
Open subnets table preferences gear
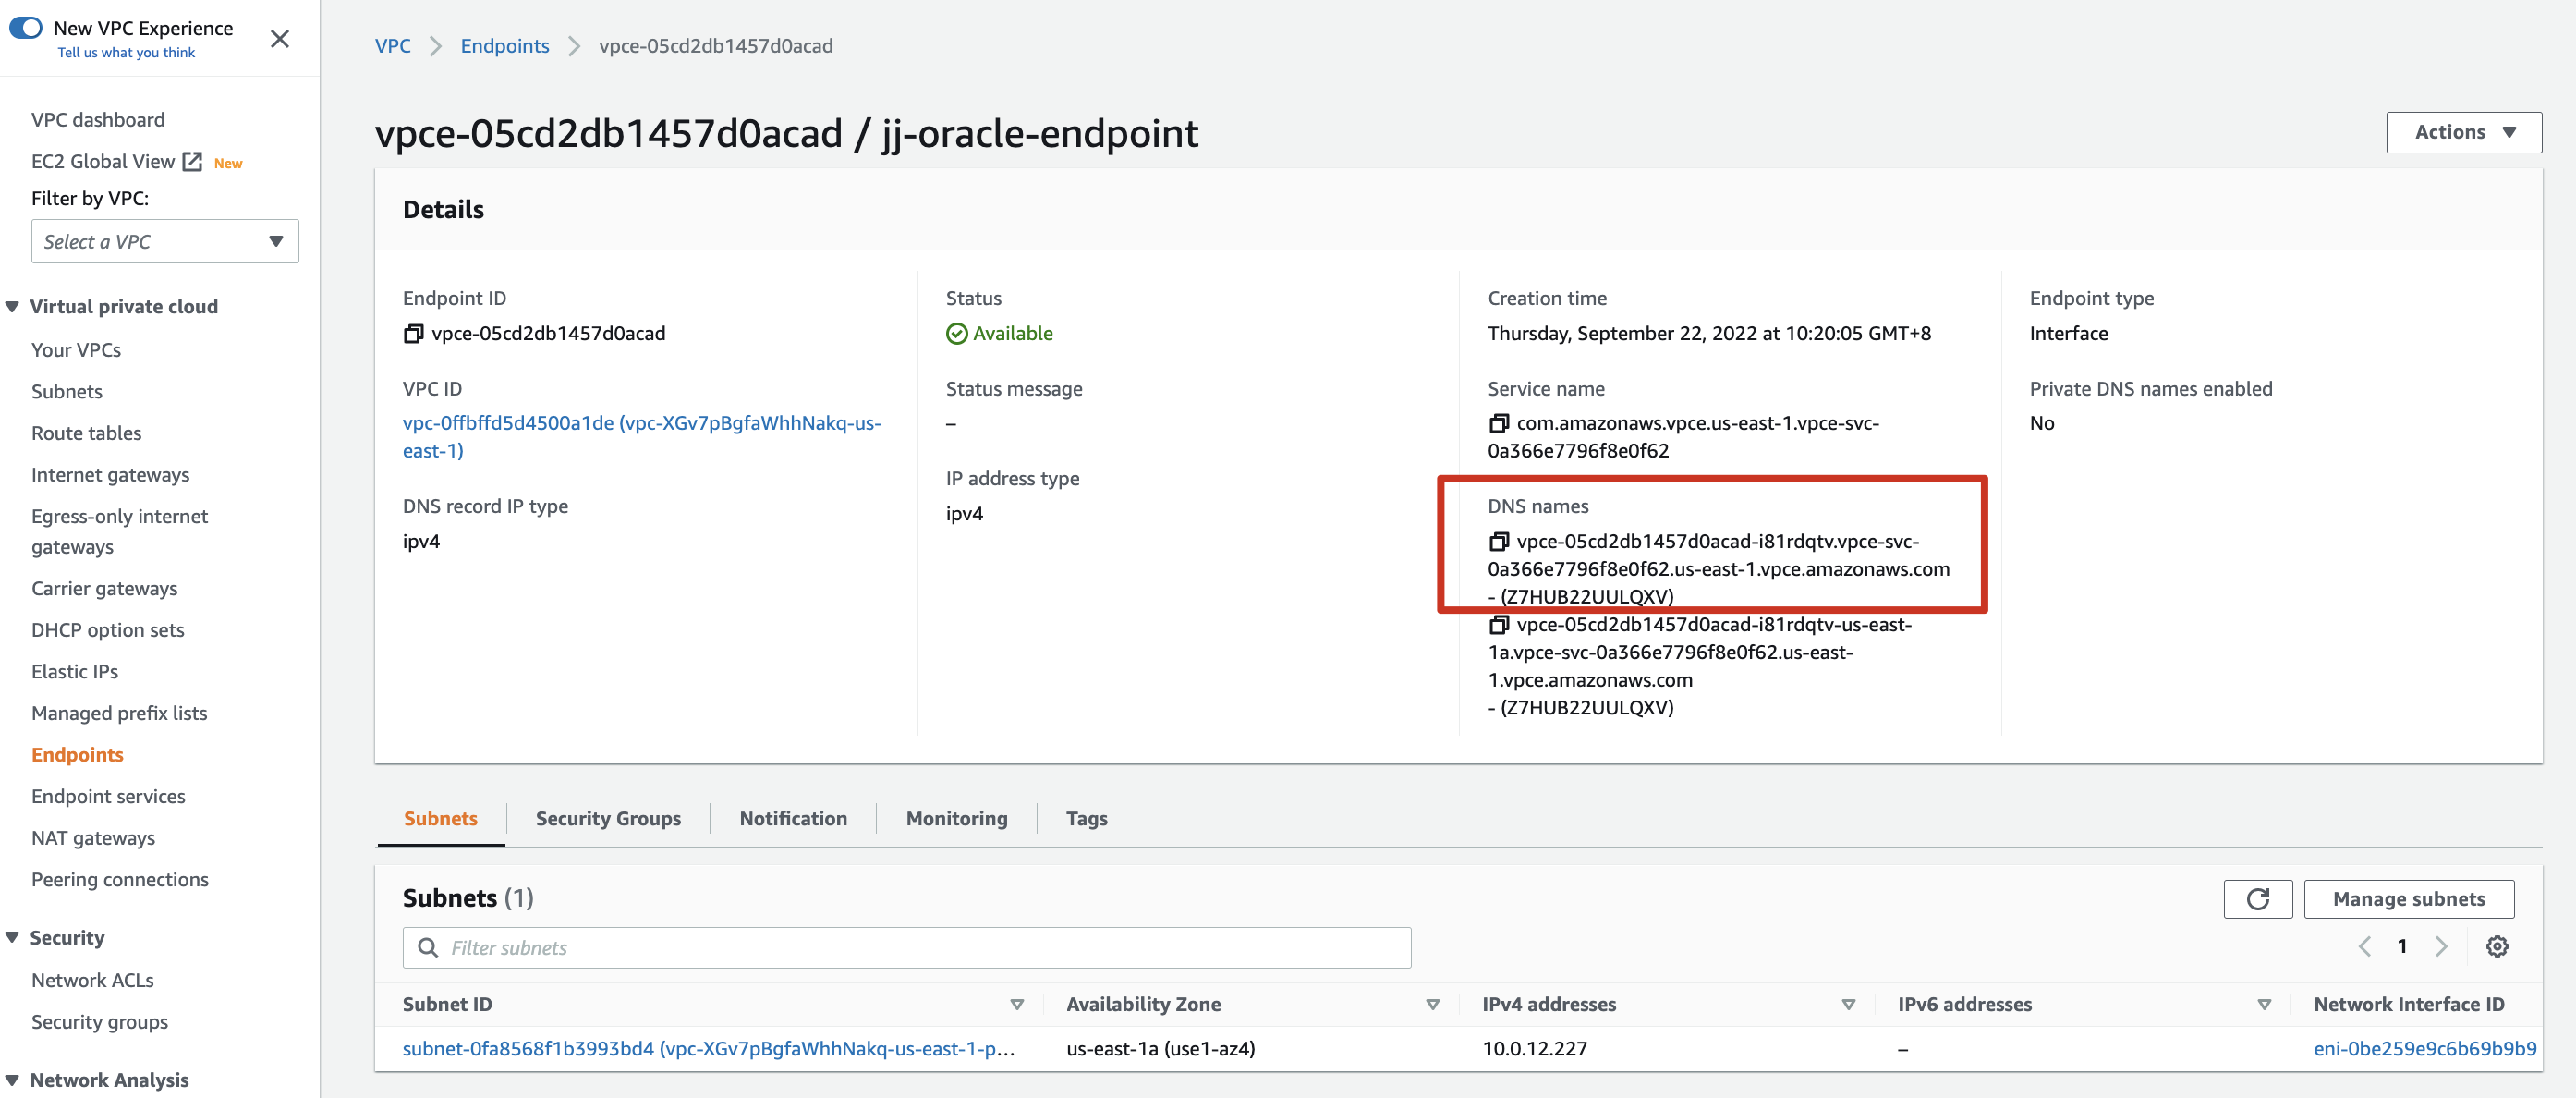click(x=2497, y=946)
